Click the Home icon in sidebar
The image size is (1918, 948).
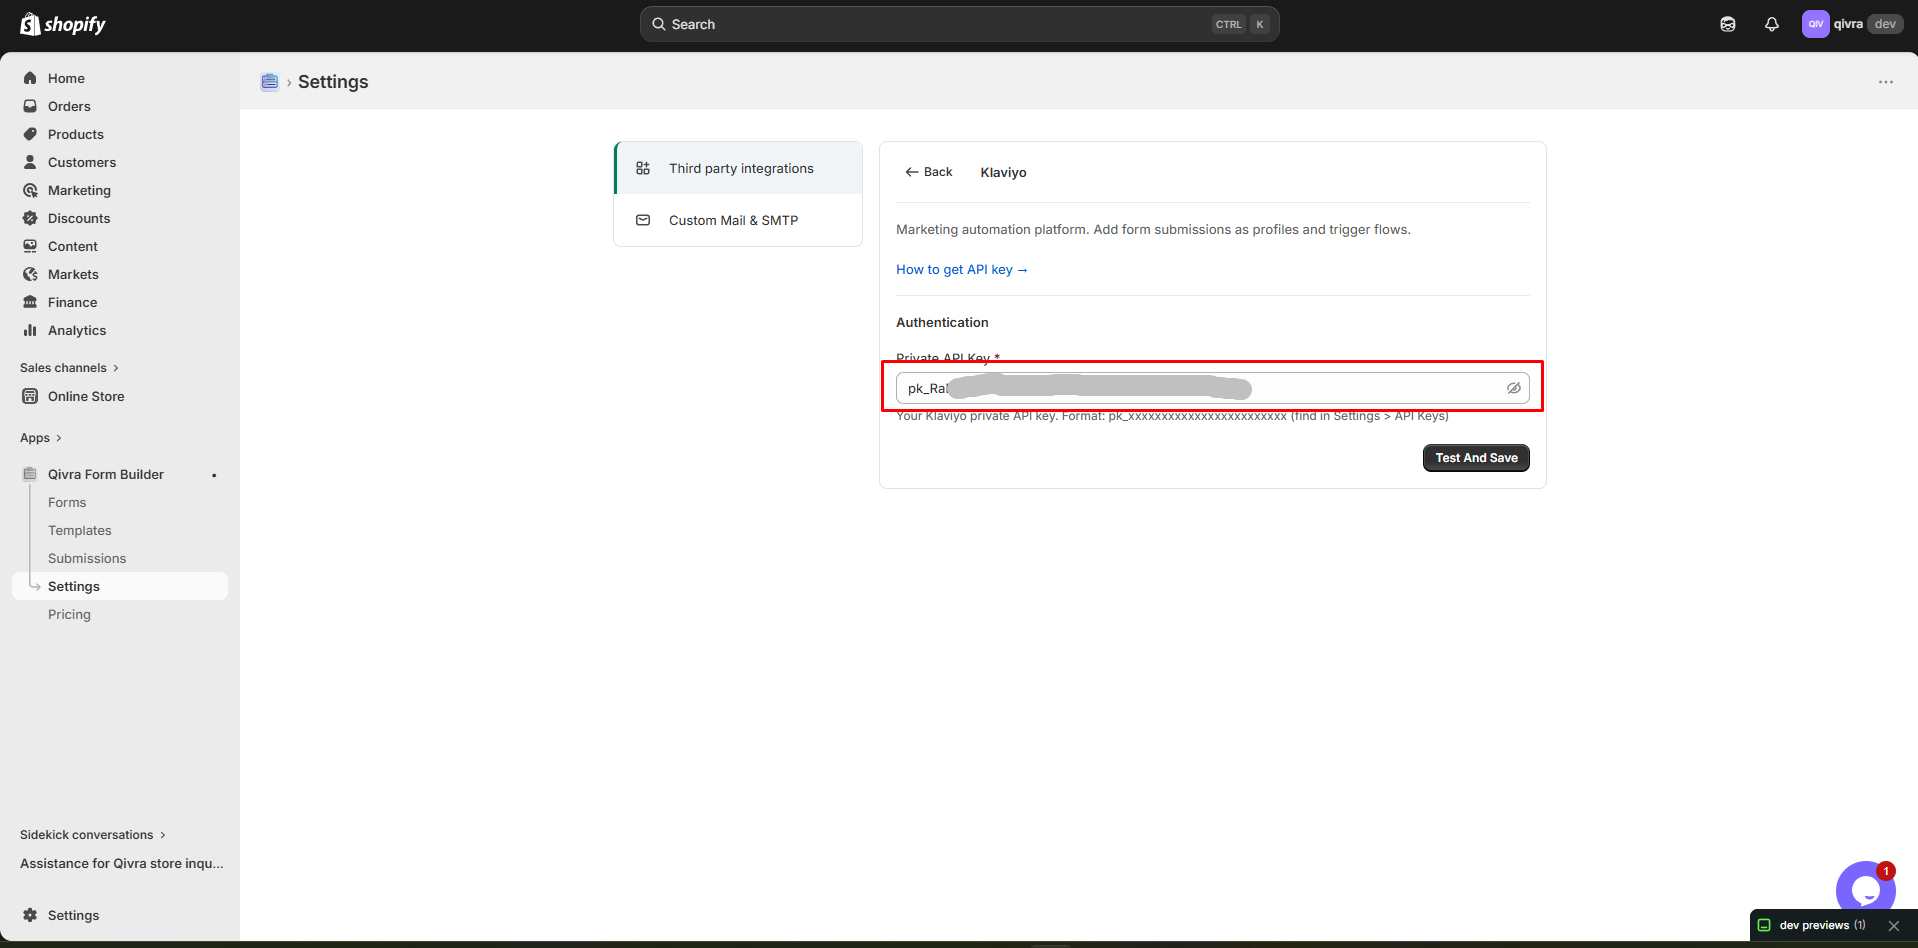click(30, 78)
